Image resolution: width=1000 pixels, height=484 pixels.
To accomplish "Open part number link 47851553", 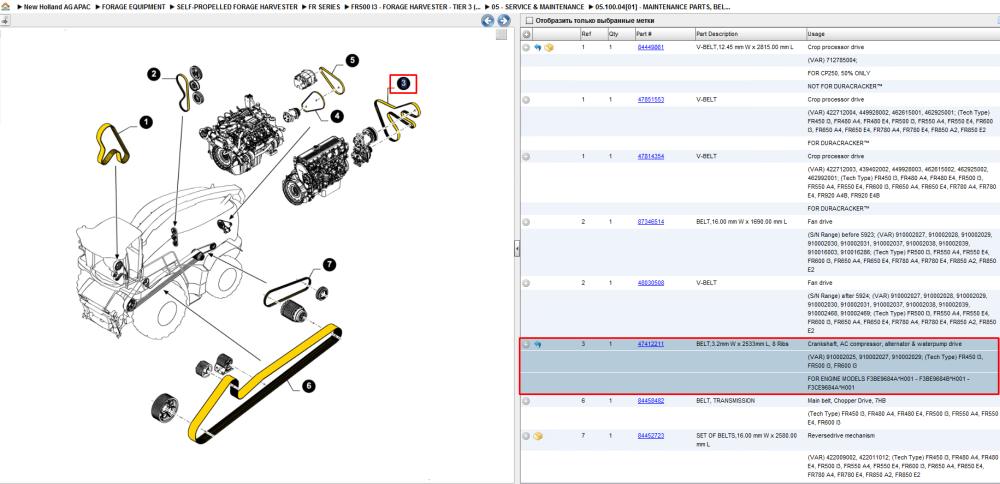I will click(651, 99).
